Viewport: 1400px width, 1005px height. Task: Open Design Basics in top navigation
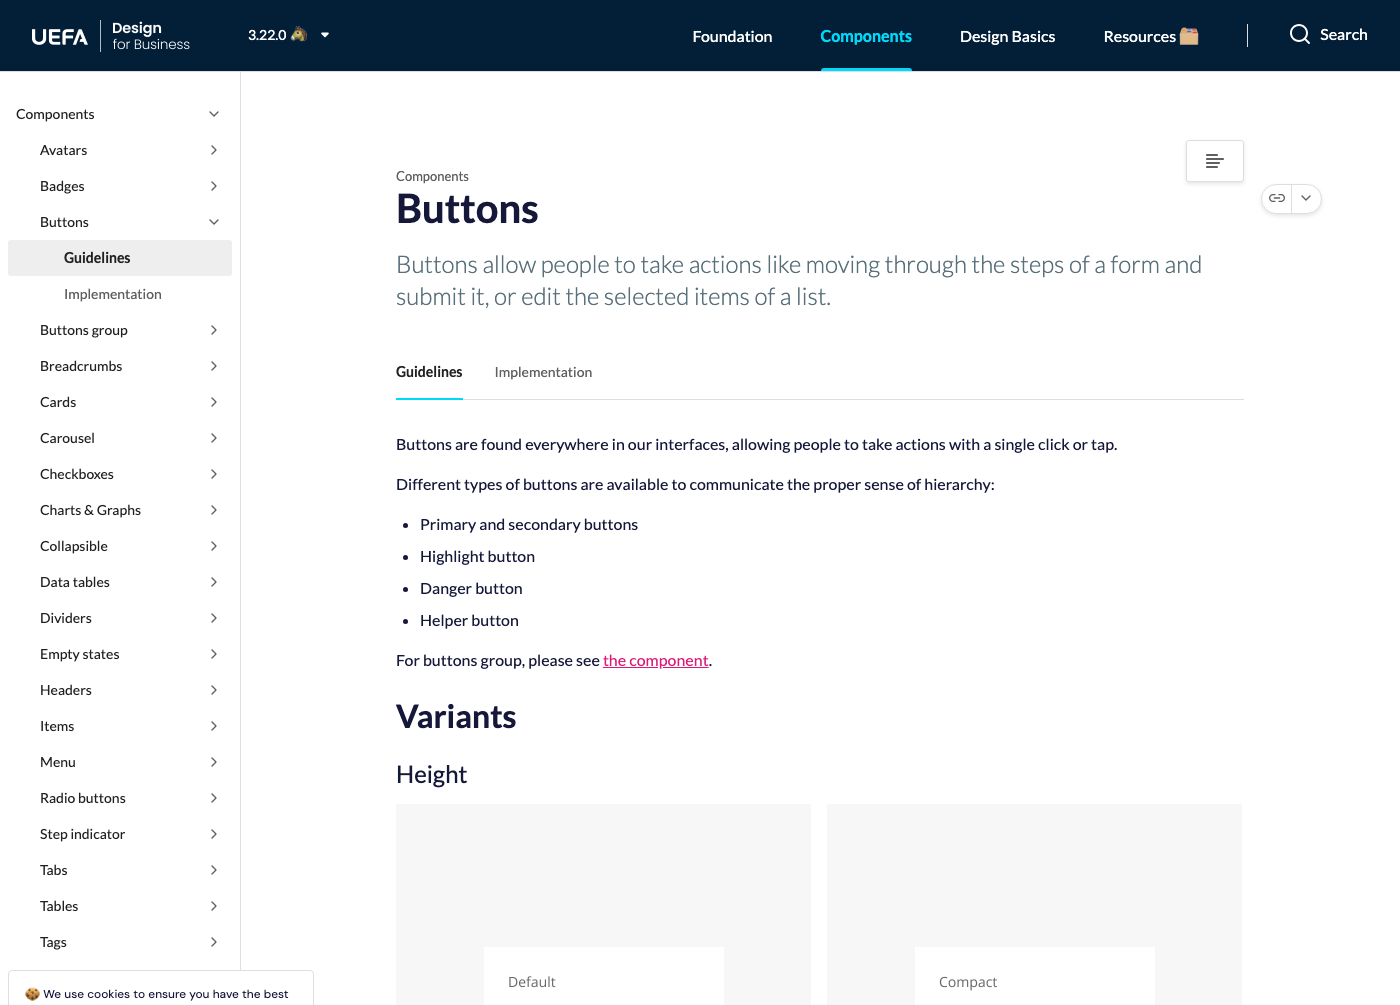click(x=1007, y=36)
